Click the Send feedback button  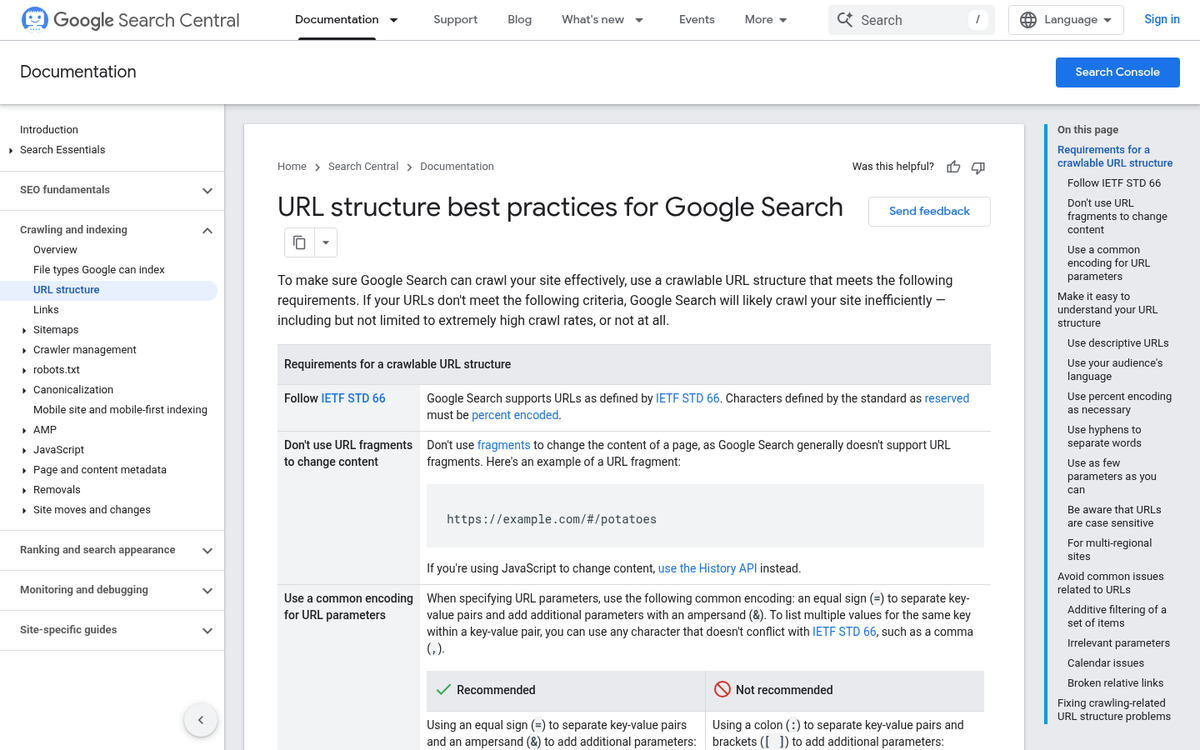929,211
